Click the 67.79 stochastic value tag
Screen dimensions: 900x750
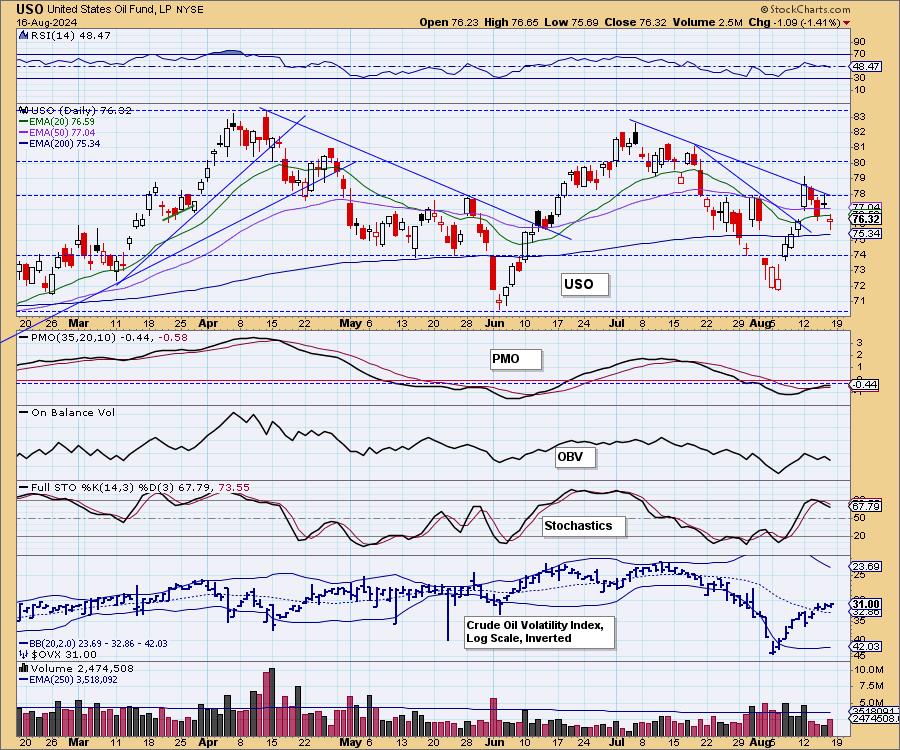tap(866, 506)
